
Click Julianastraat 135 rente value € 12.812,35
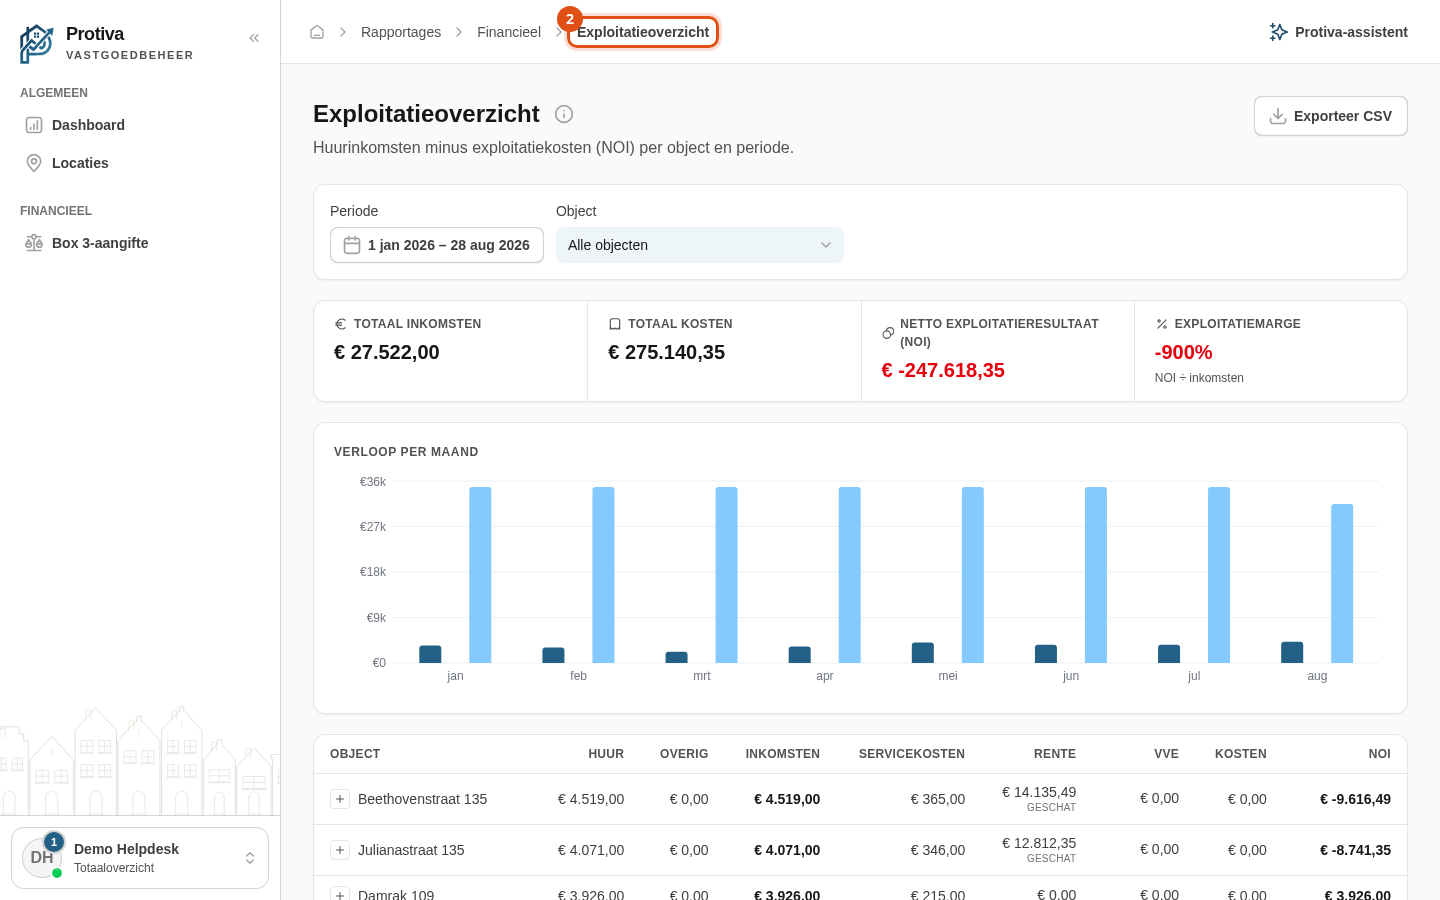tap(1039, 843)
